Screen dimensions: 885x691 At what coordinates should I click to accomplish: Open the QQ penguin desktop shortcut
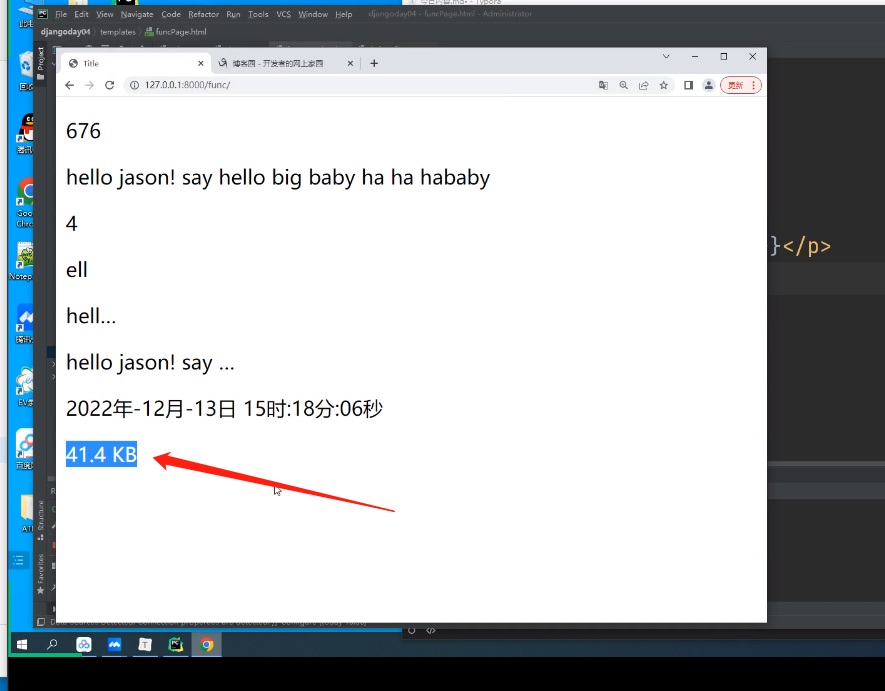point(26,133)
